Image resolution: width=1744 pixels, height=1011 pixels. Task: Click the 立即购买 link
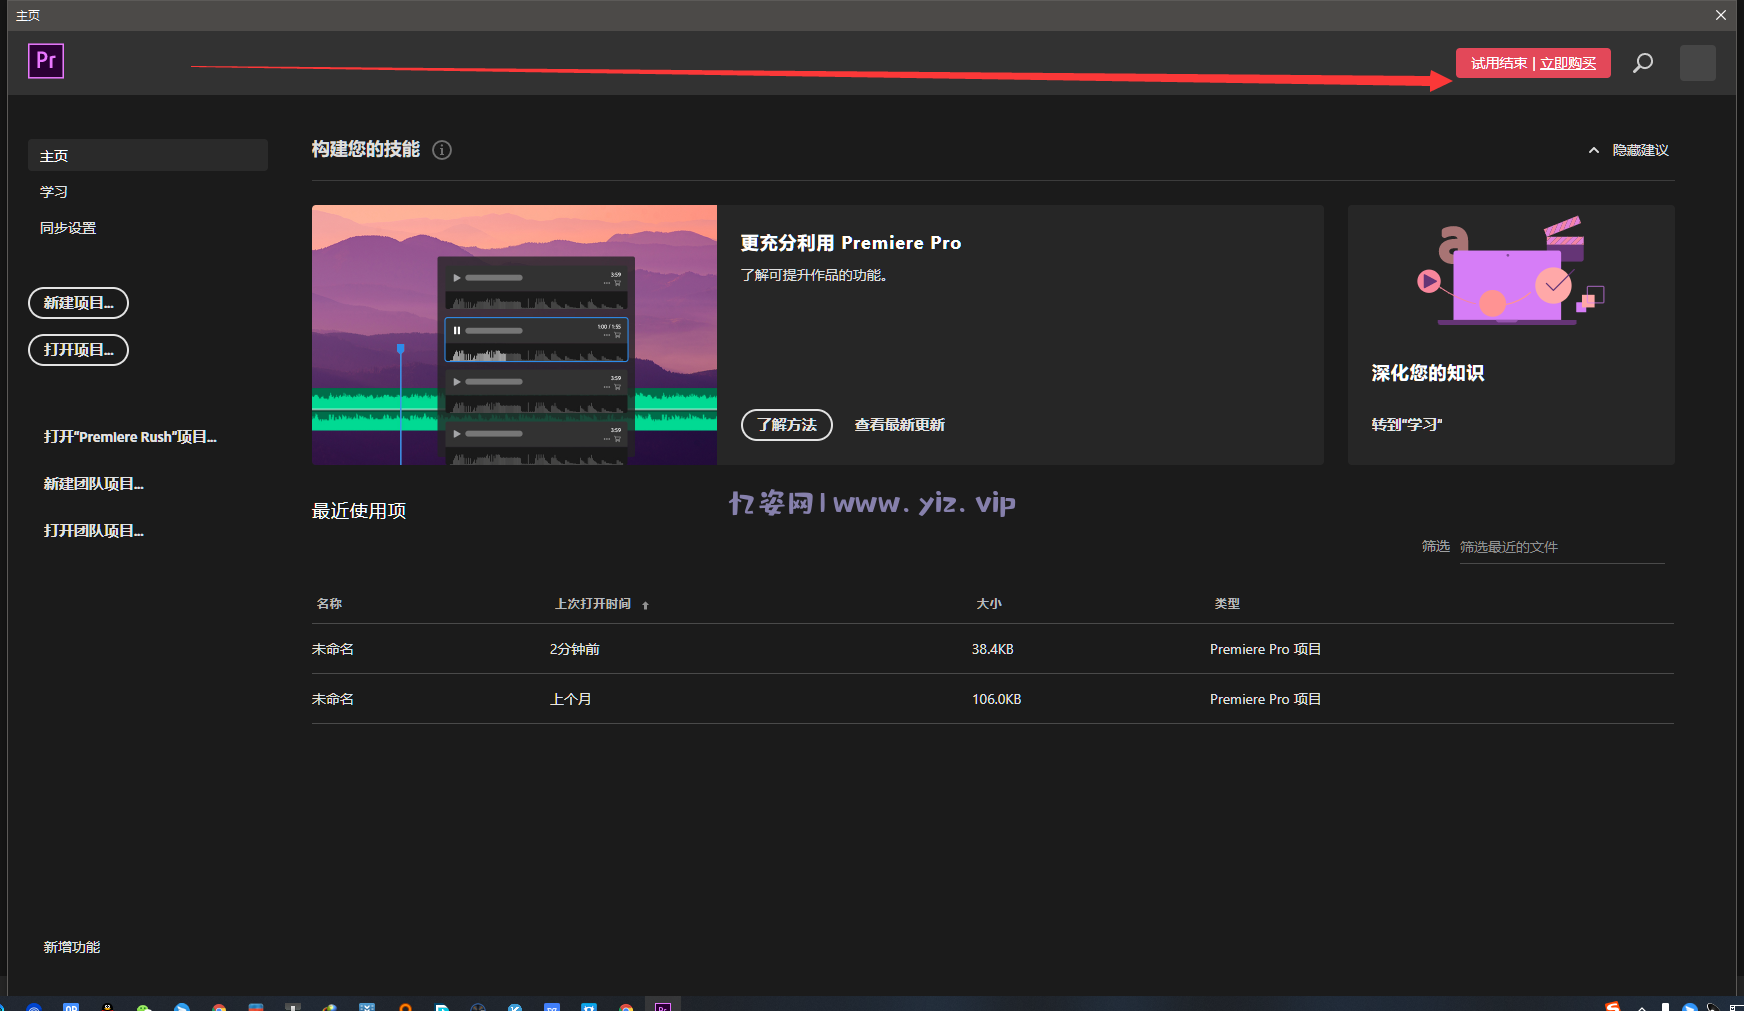click(1568, 63)
